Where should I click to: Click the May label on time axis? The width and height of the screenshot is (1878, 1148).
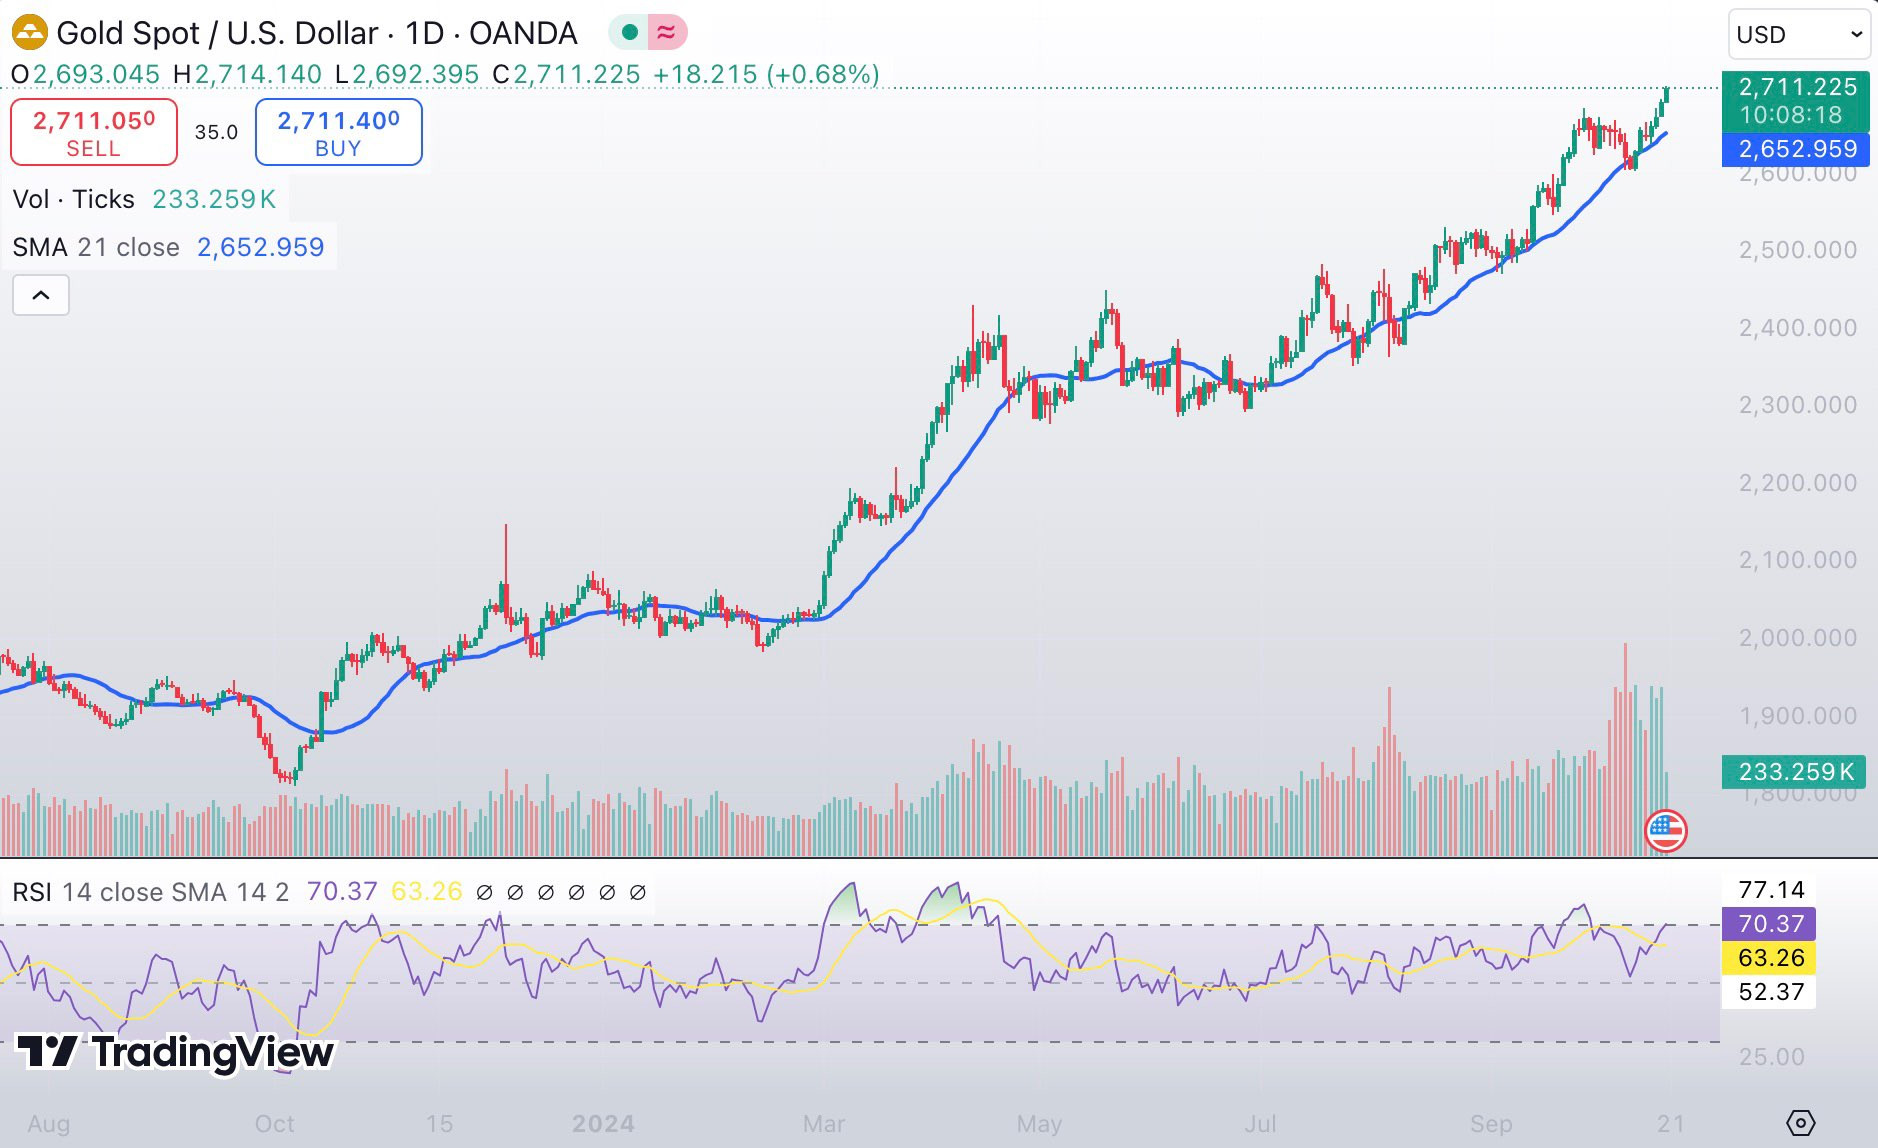1039,1123
